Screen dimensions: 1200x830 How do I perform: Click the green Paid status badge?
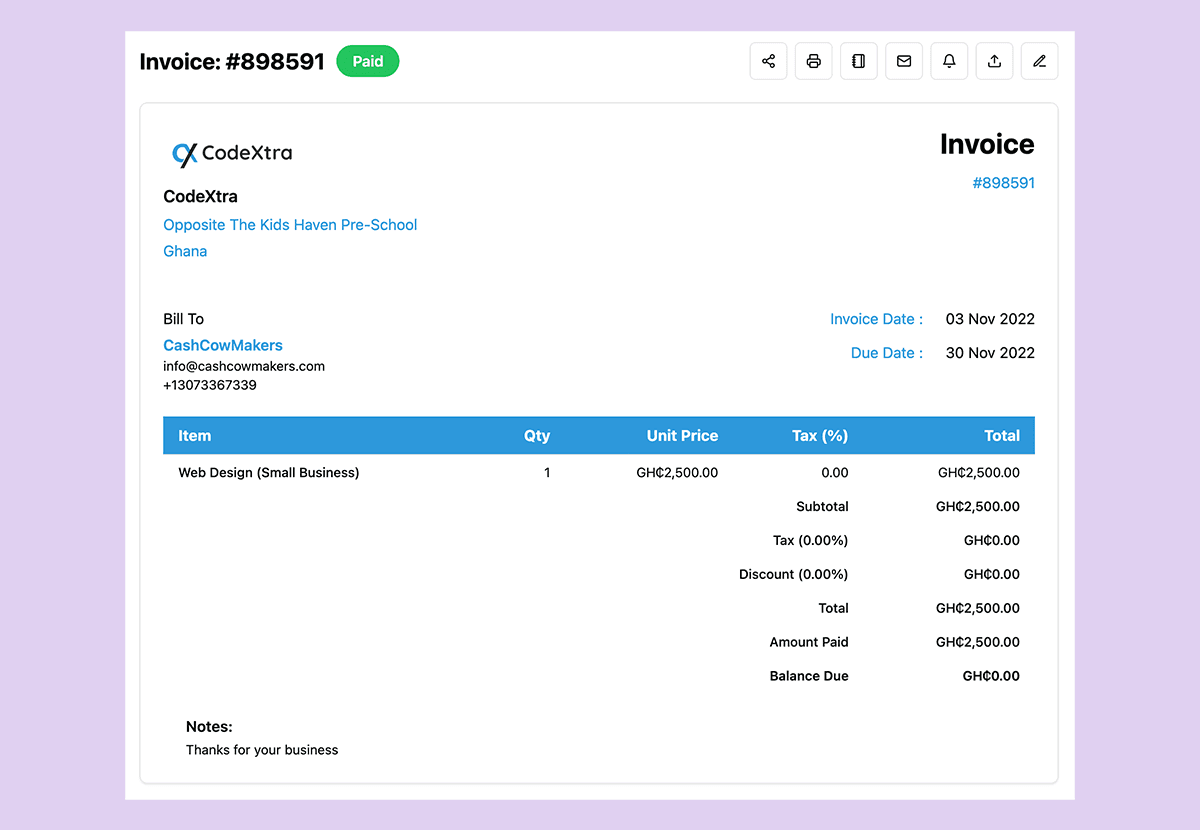367,61
